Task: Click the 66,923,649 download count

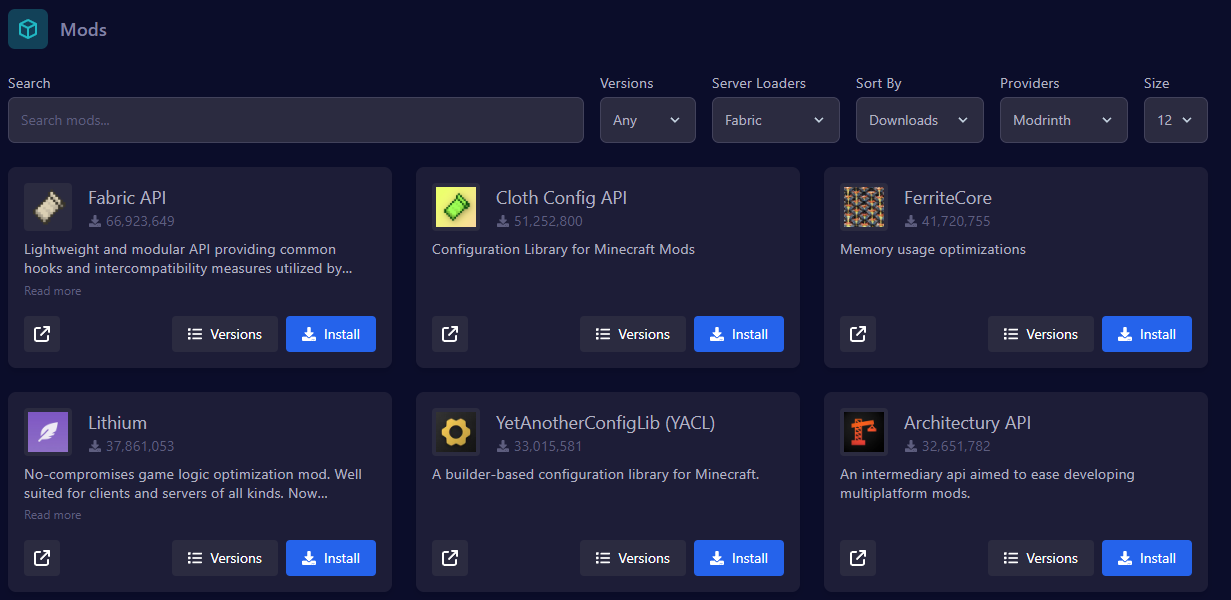Action: 140,221
